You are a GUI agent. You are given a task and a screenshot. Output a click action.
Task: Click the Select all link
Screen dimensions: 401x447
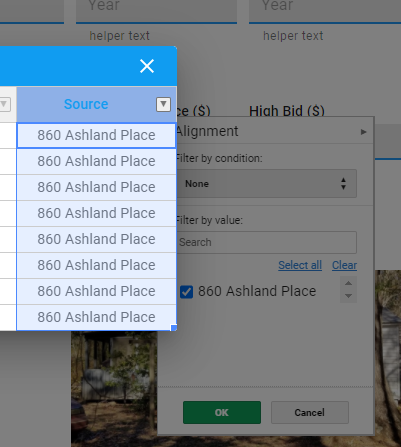(x=300, y=265)
